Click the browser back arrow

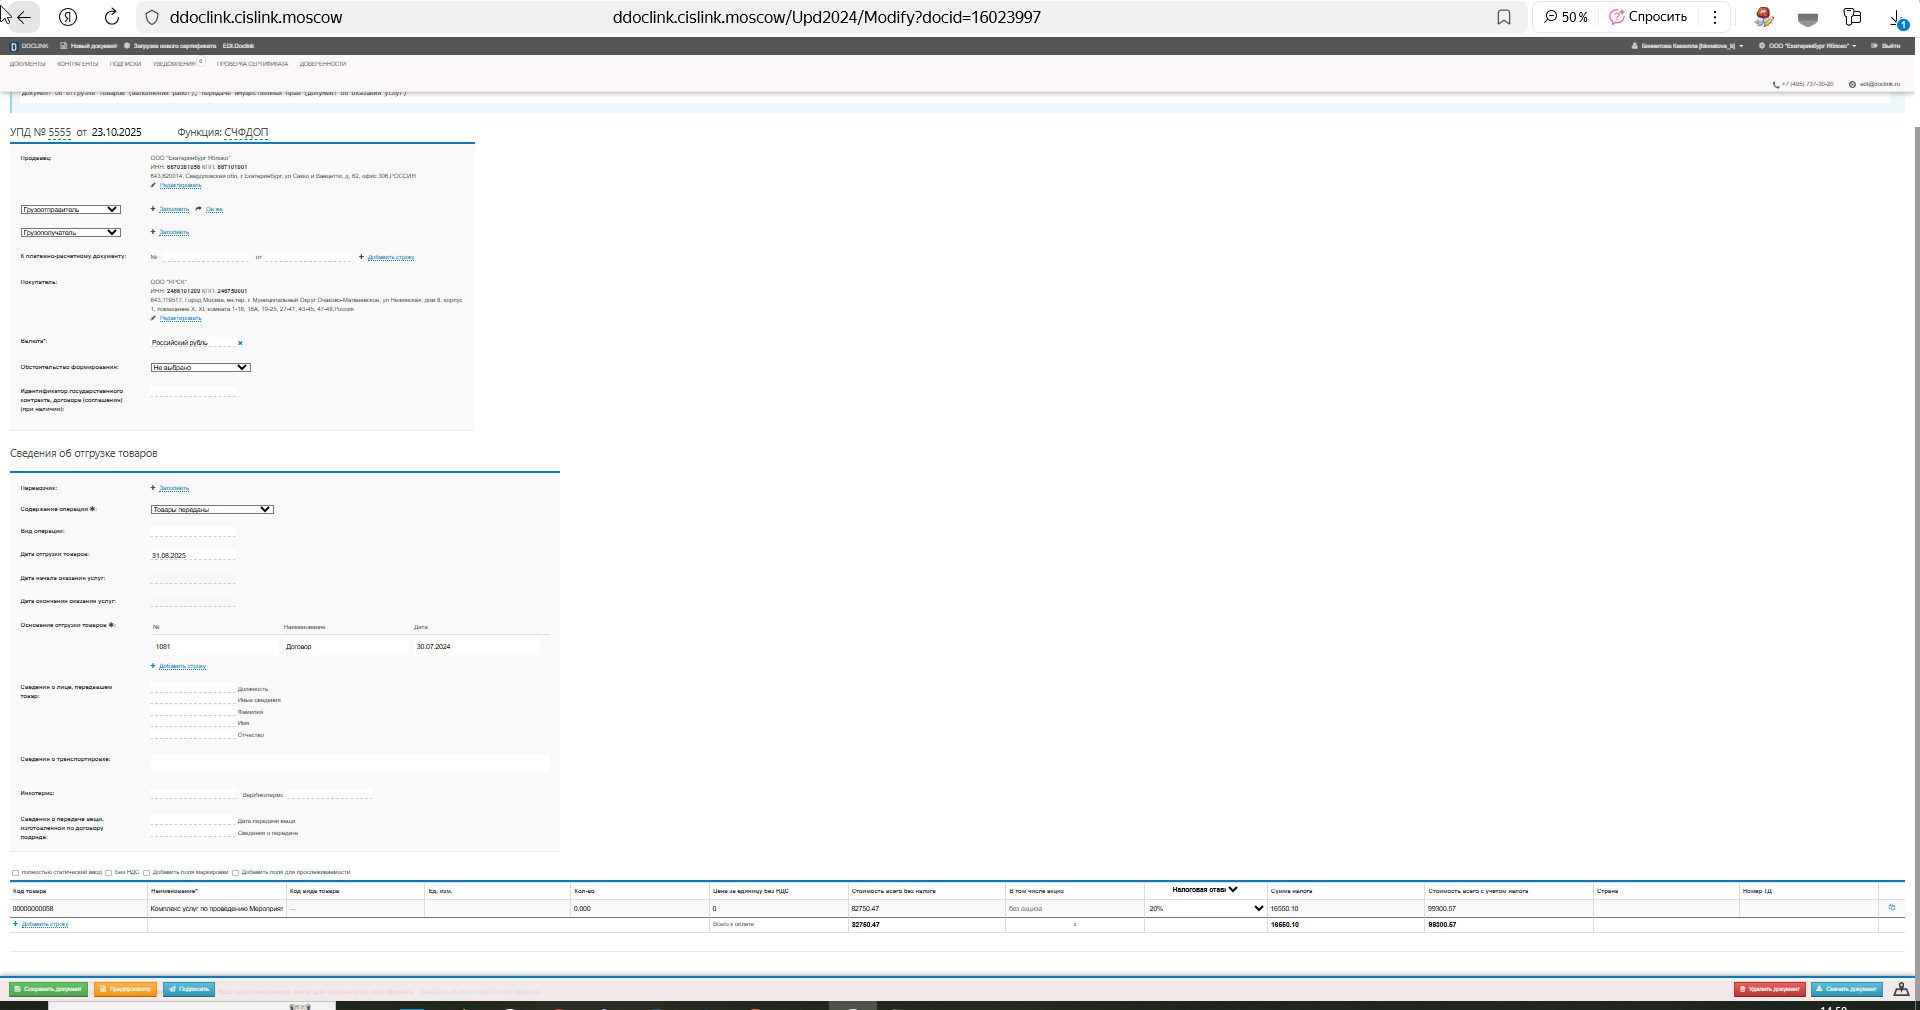point(24,17)
